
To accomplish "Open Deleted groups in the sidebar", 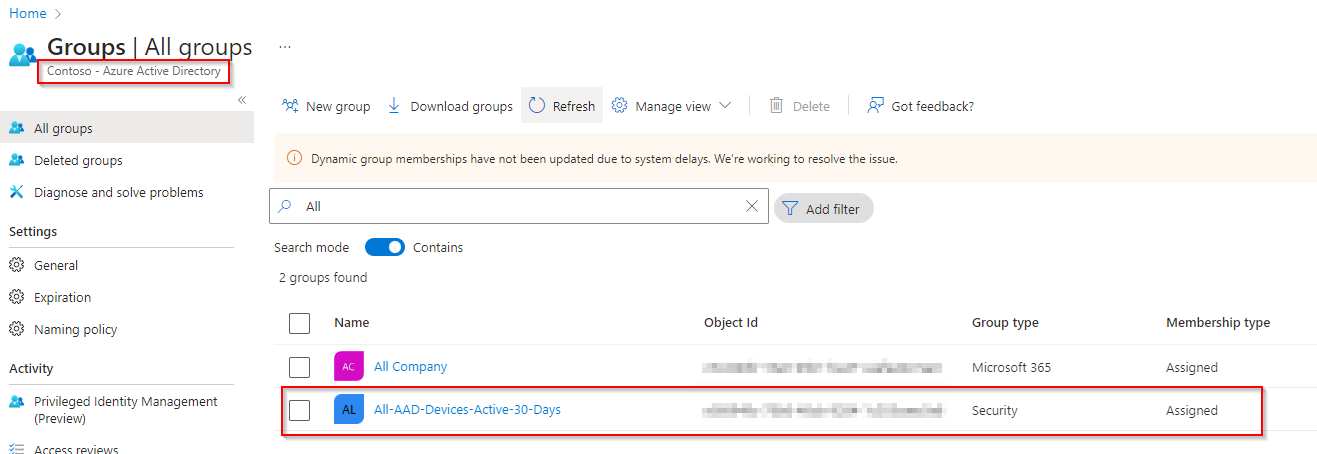I will click(x=78, y=160).
